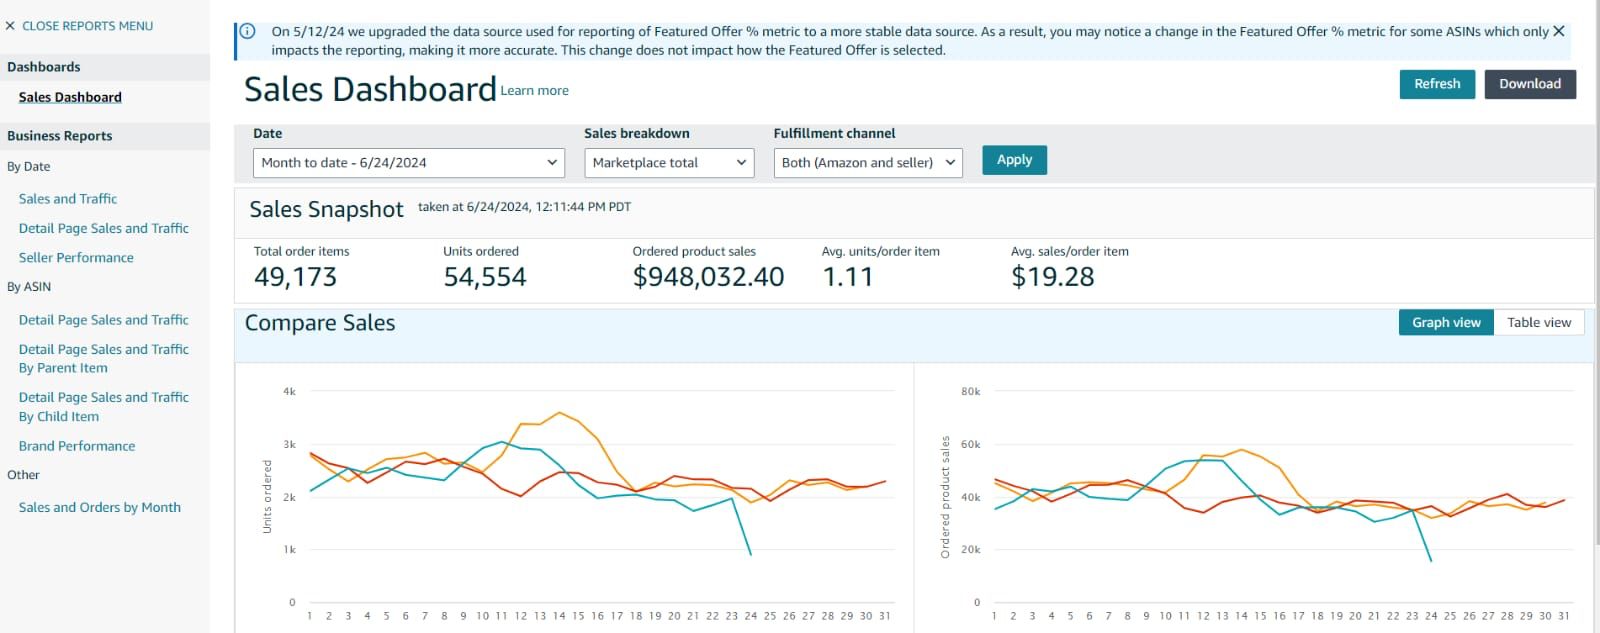Screen dimensions: 1600x633
Task: Click the By ASIN sidebar label
Action: coord(29,287)
